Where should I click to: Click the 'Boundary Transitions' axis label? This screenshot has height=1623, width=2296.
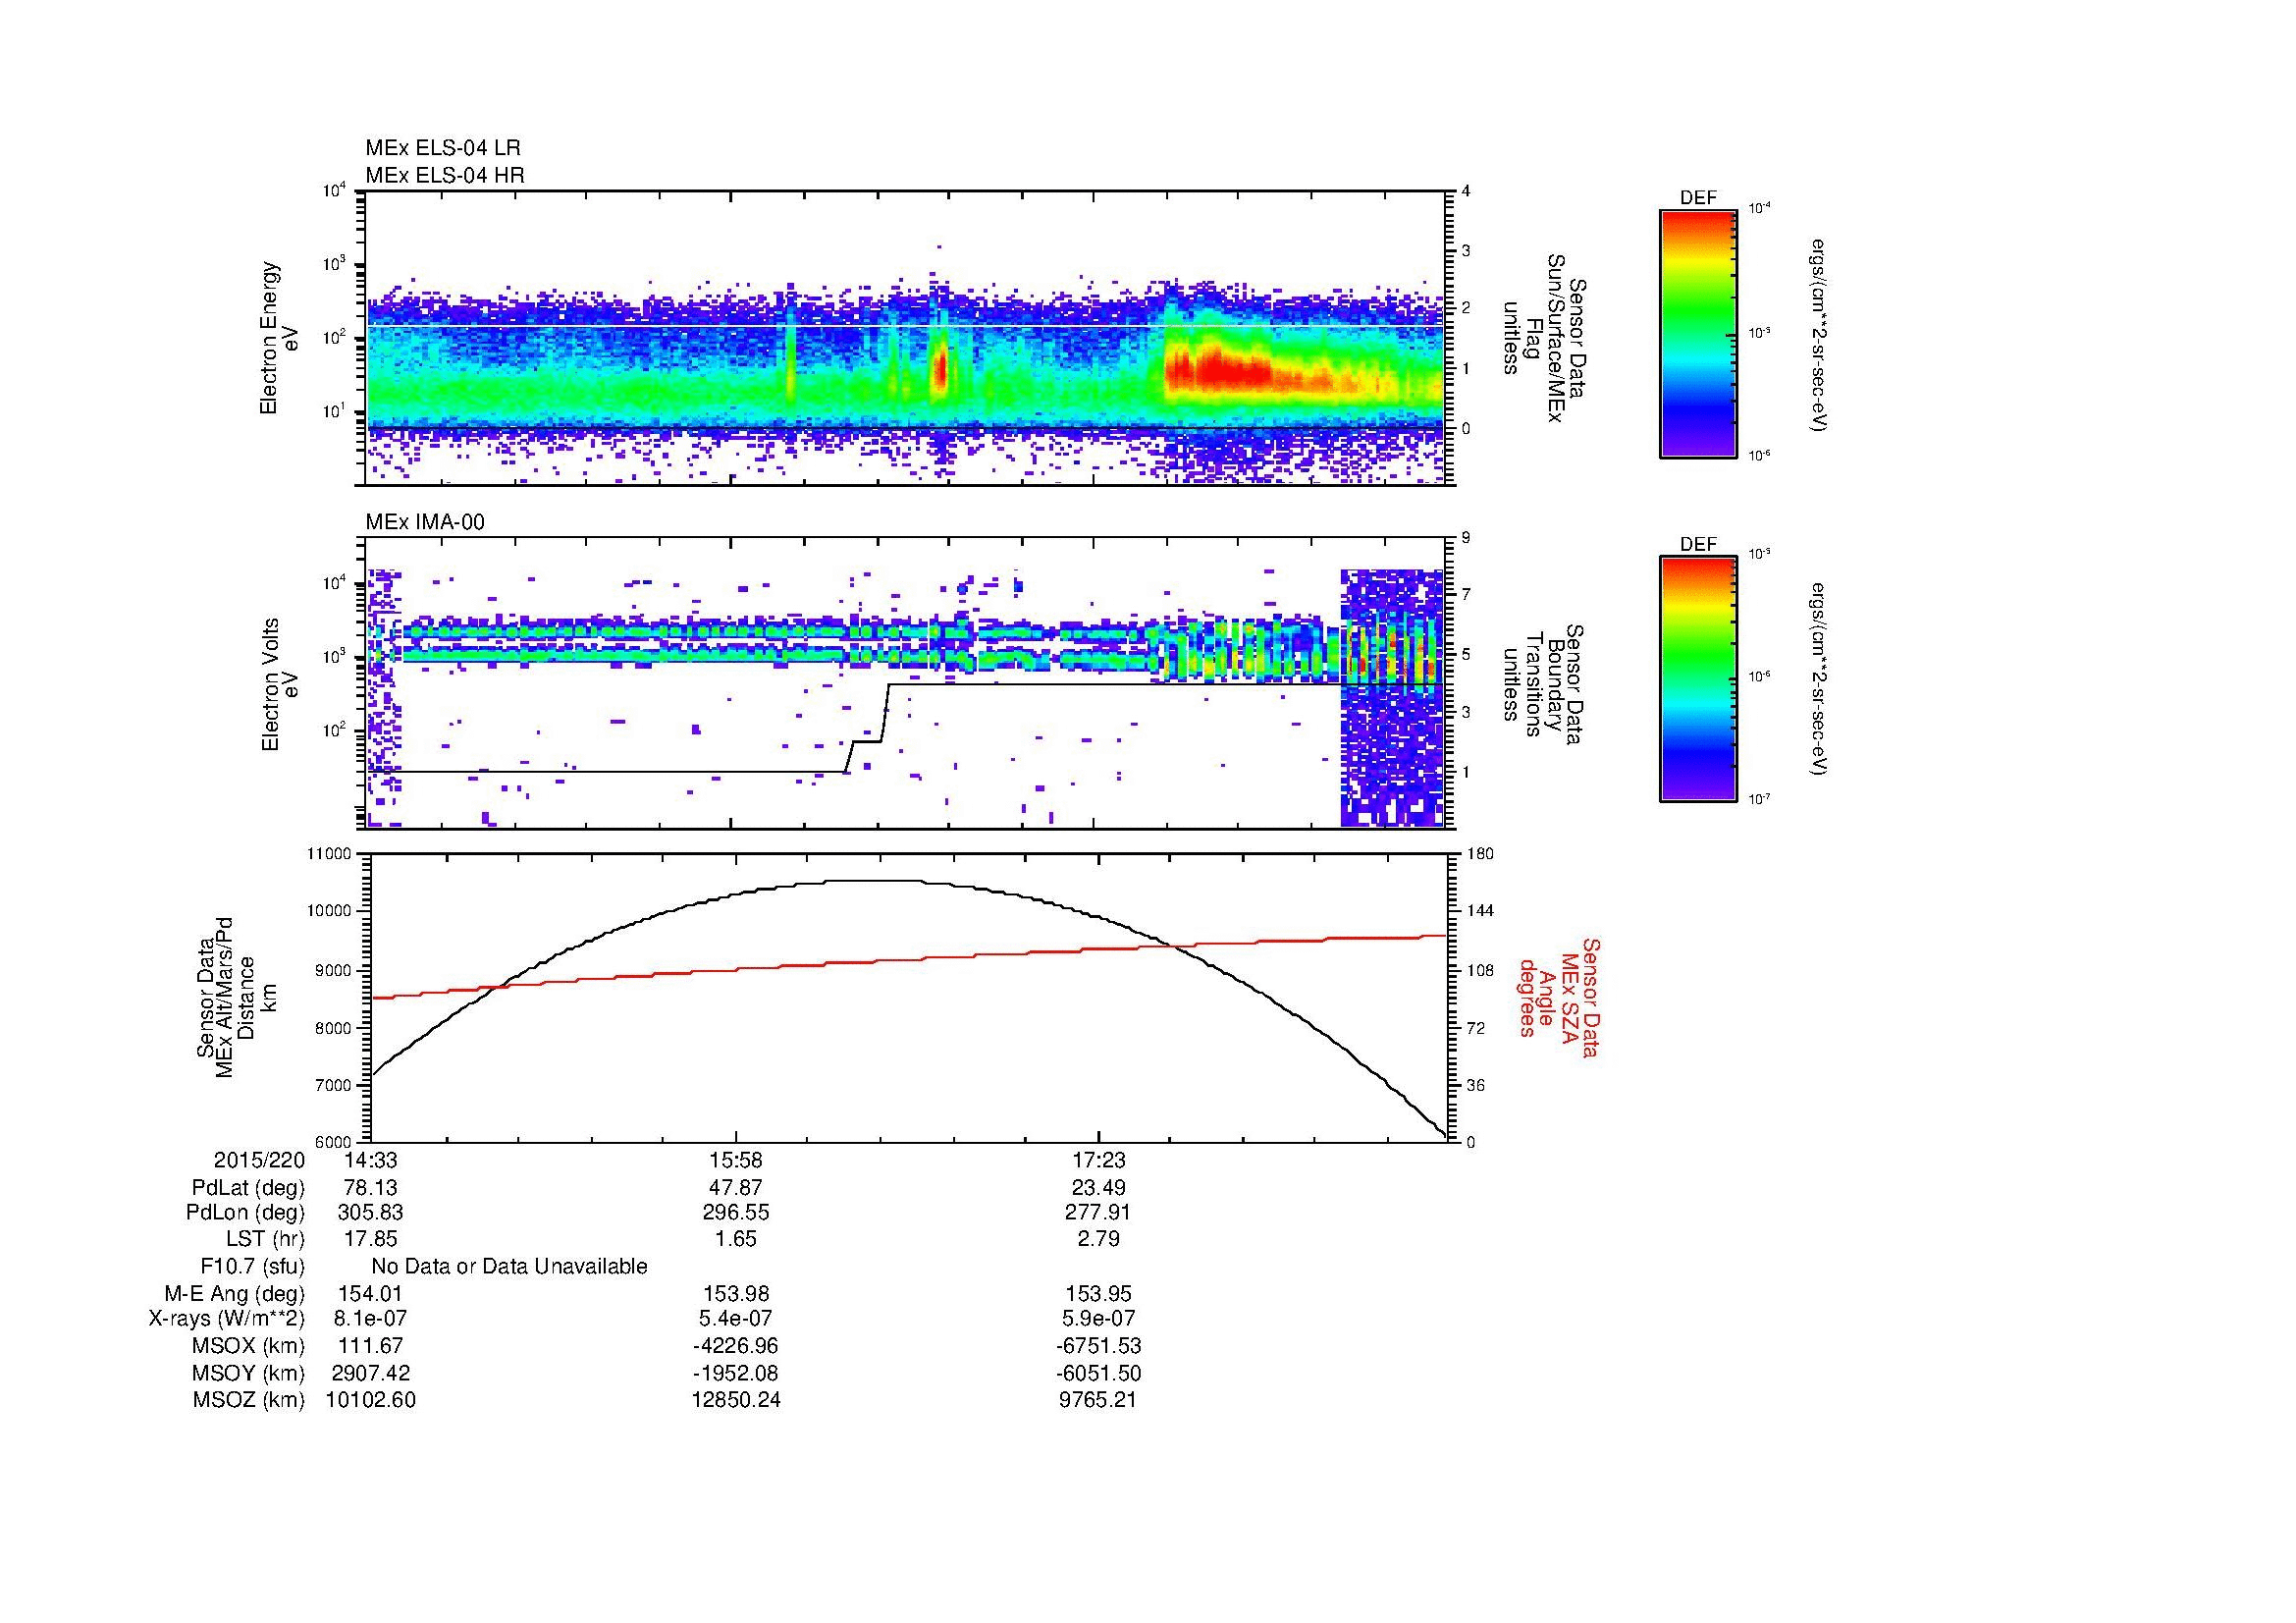(x=1543, y=685)
